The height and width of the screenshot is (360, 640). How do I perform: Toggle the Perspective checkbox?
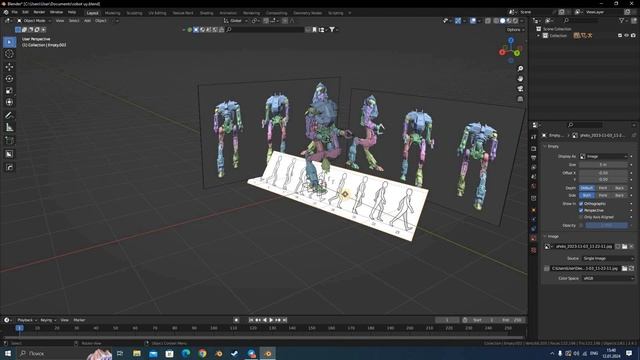pos(581,210)
